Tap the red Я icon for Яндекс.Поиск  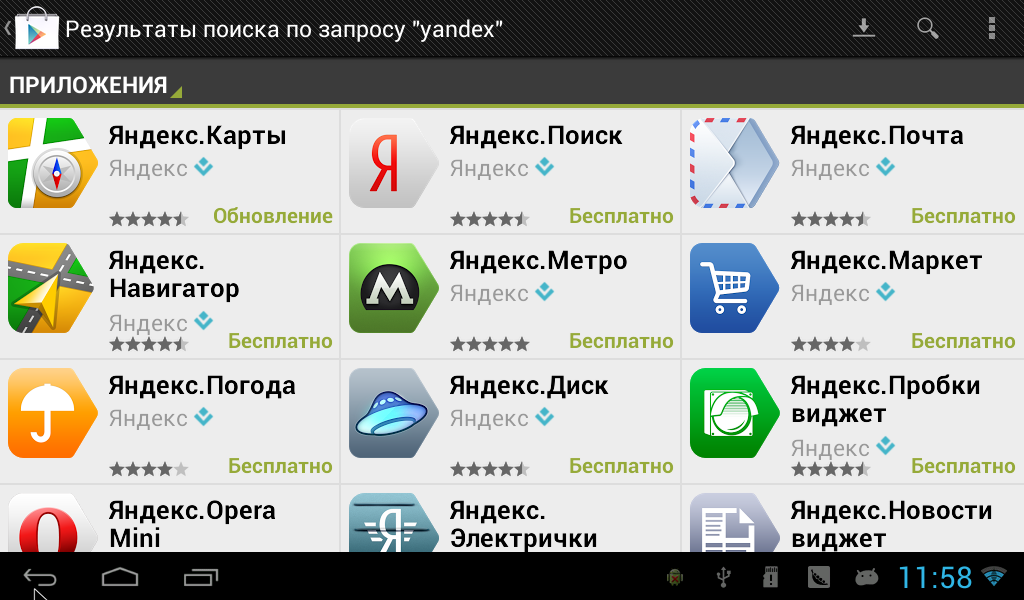pyautogui.click(x=394, y=163)
